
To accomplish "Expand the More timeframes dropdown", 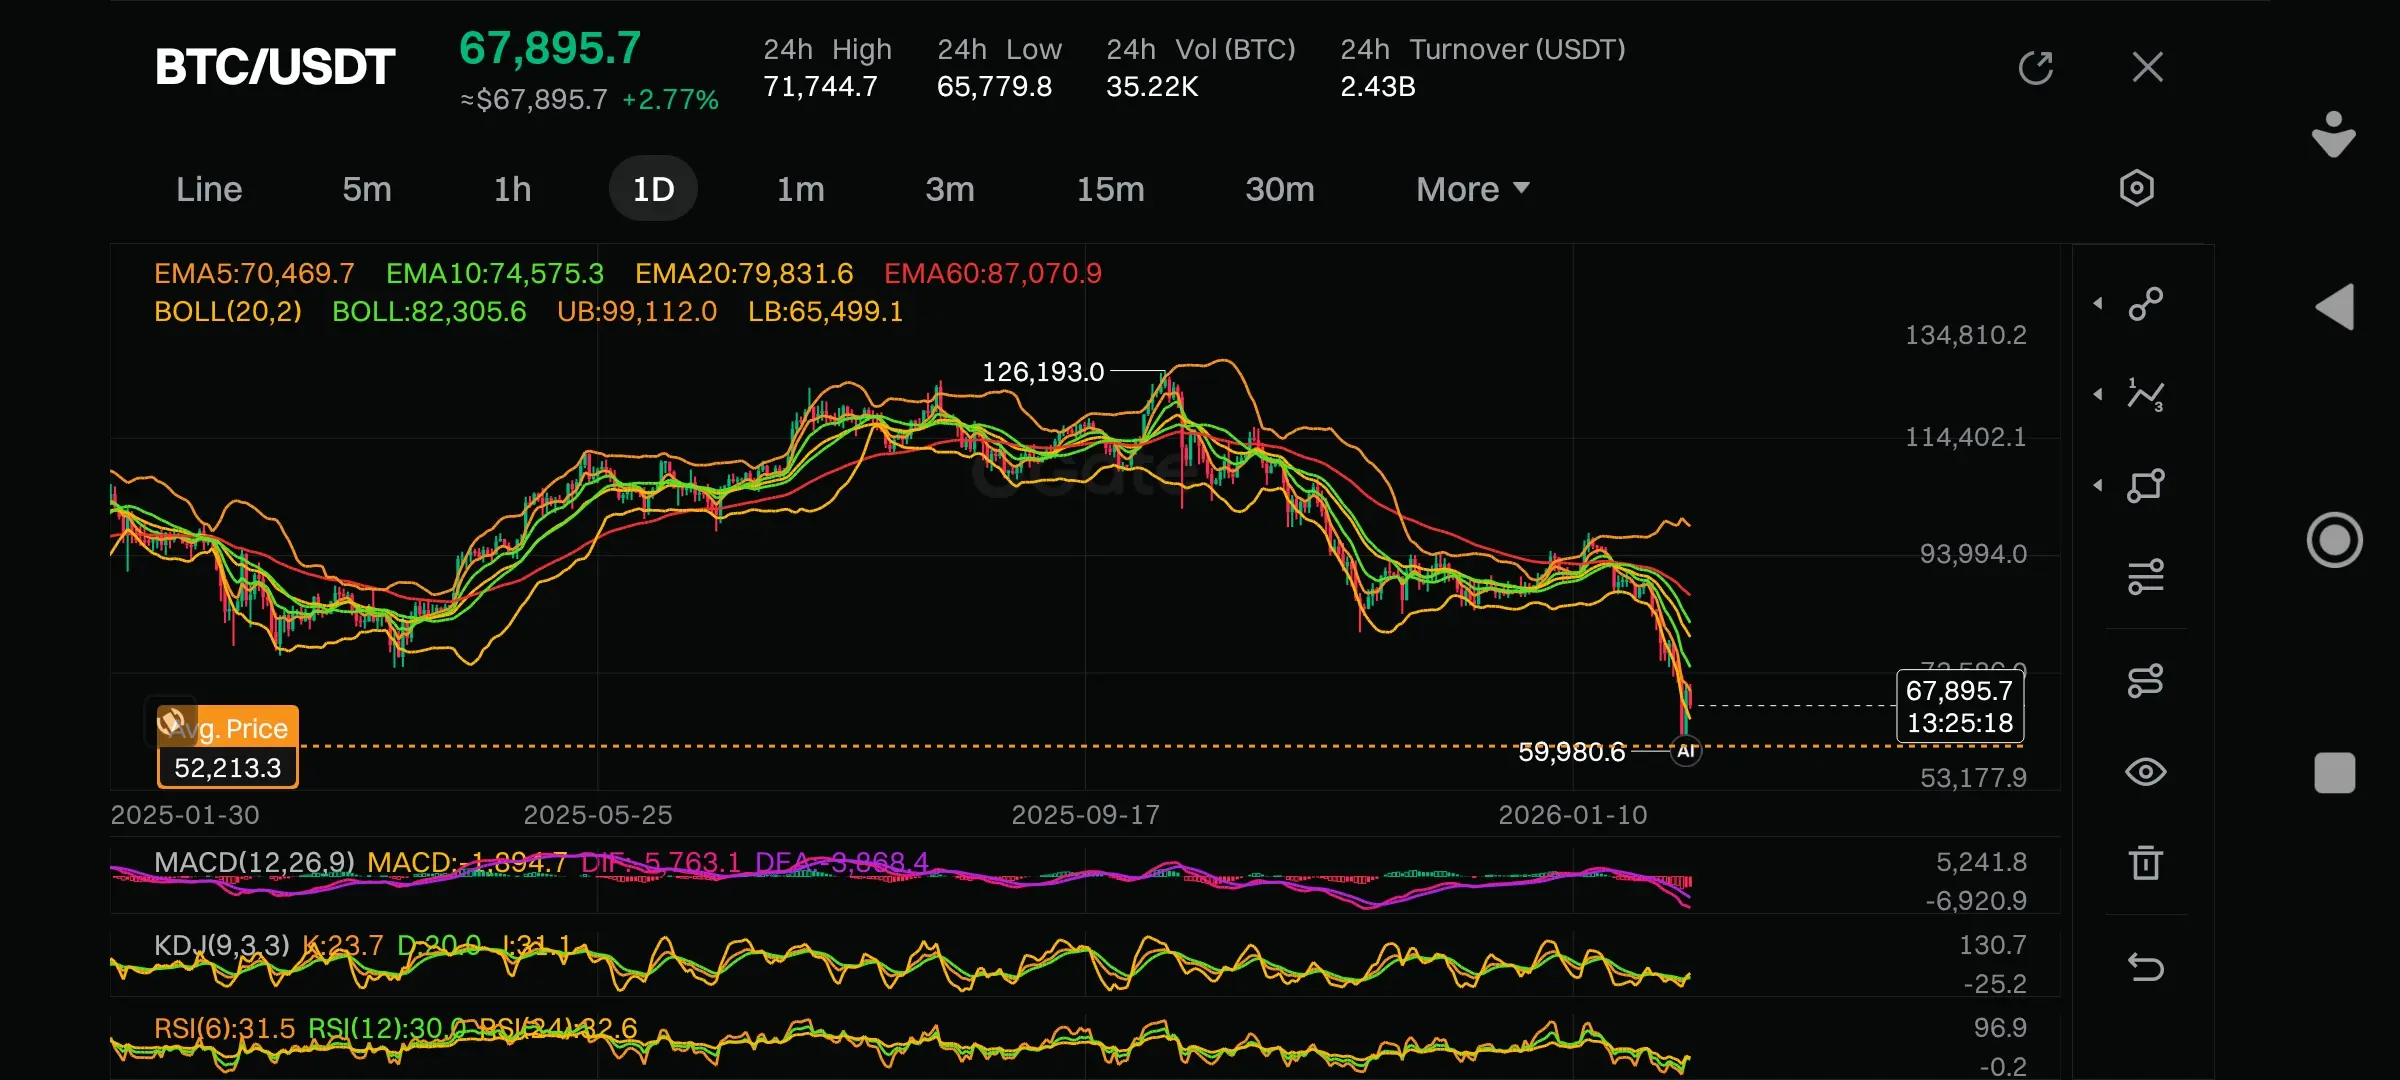I will pyautogui.click(x=1472, y=189).
